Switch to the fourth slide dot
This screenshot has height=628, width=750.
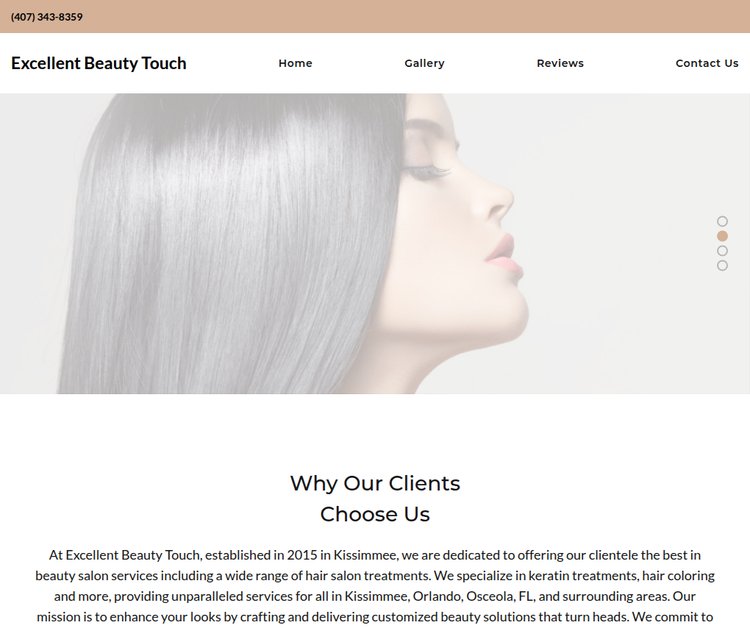click(x=722, y=265)
